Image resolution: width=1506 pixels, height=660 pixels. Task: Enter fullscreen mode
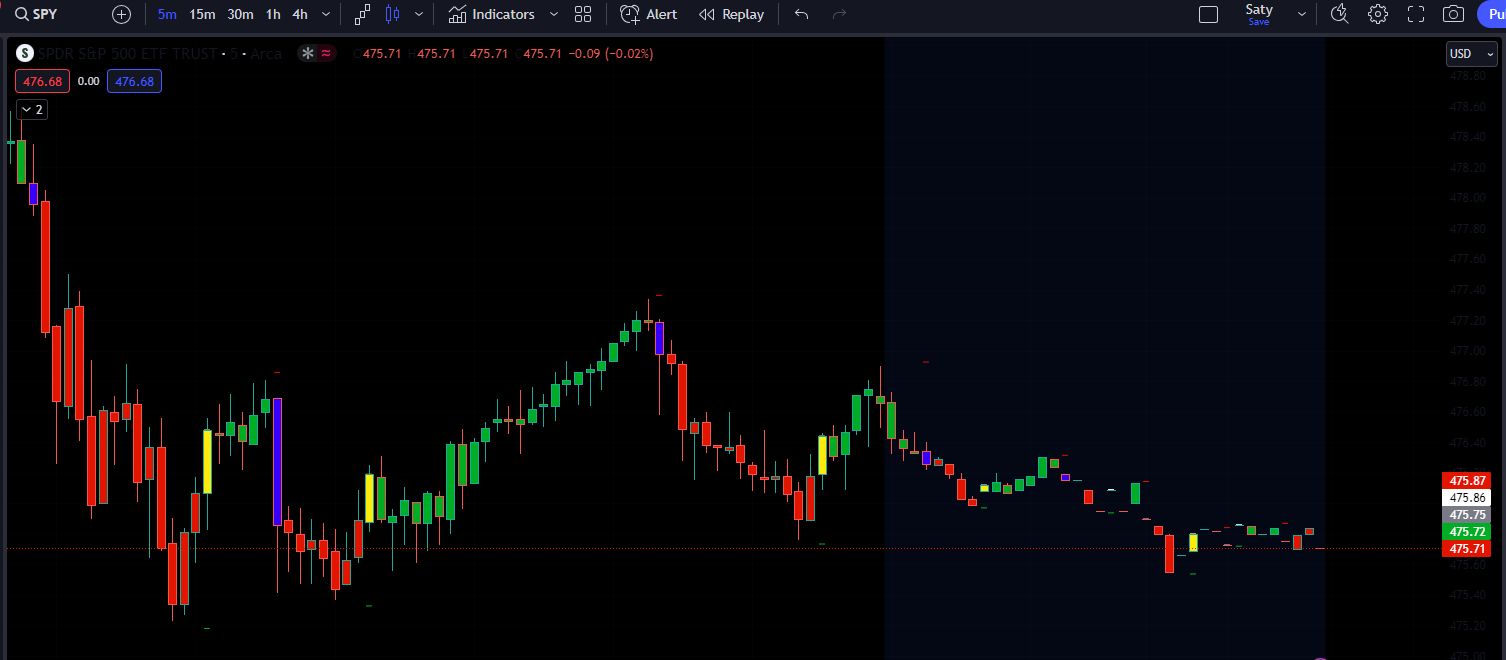click(x=1416, y=14)
